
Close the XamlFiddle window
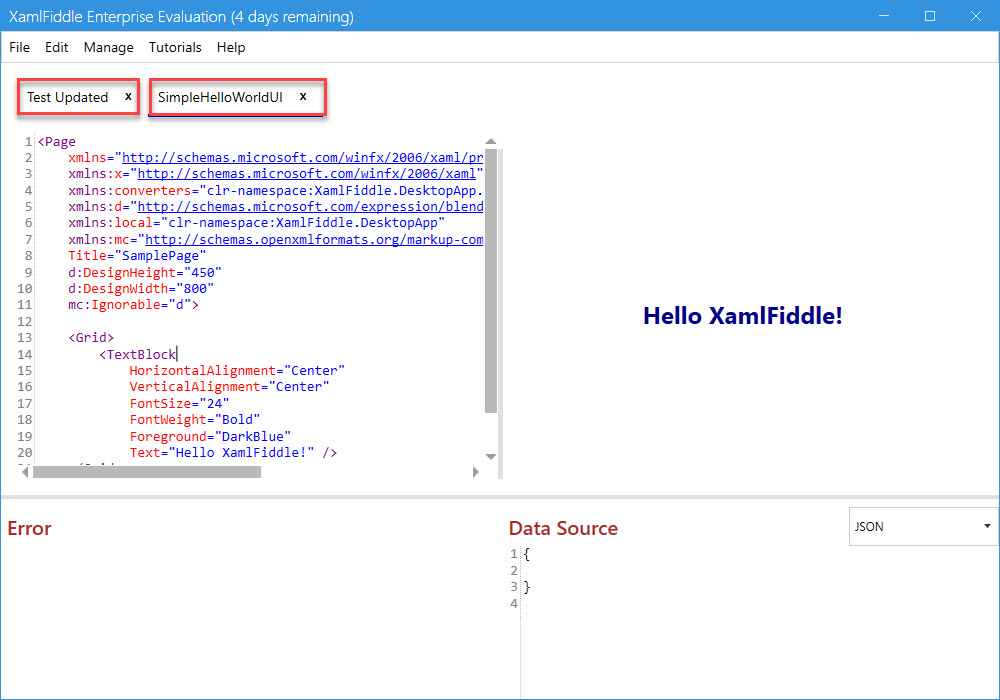click(976, 15)
